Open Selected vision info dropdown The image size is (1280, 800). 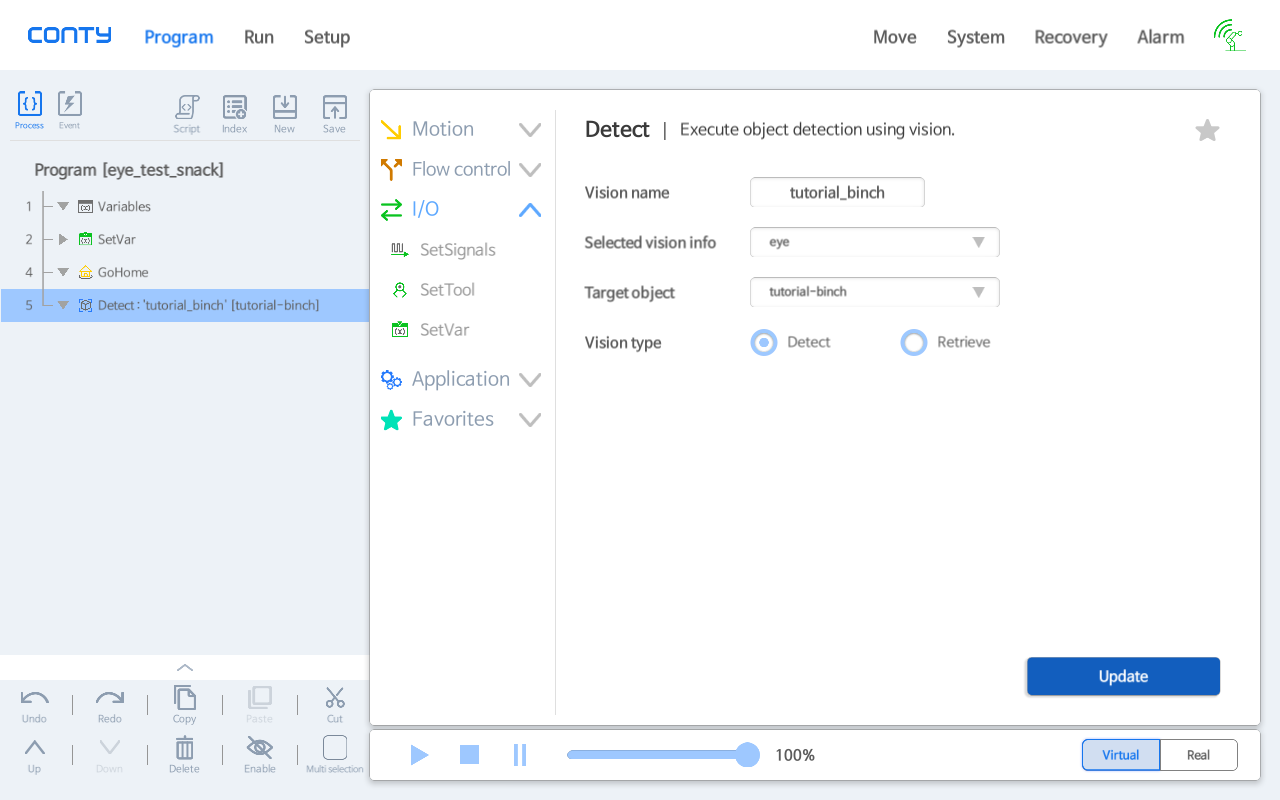tap(875, 242)
